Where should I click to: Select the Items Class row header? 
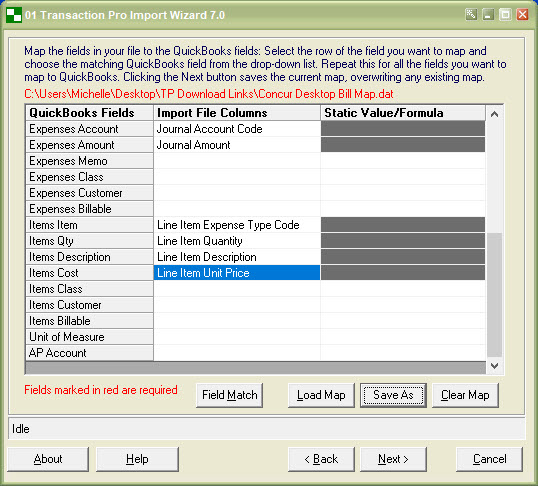(x=89, y=289)
